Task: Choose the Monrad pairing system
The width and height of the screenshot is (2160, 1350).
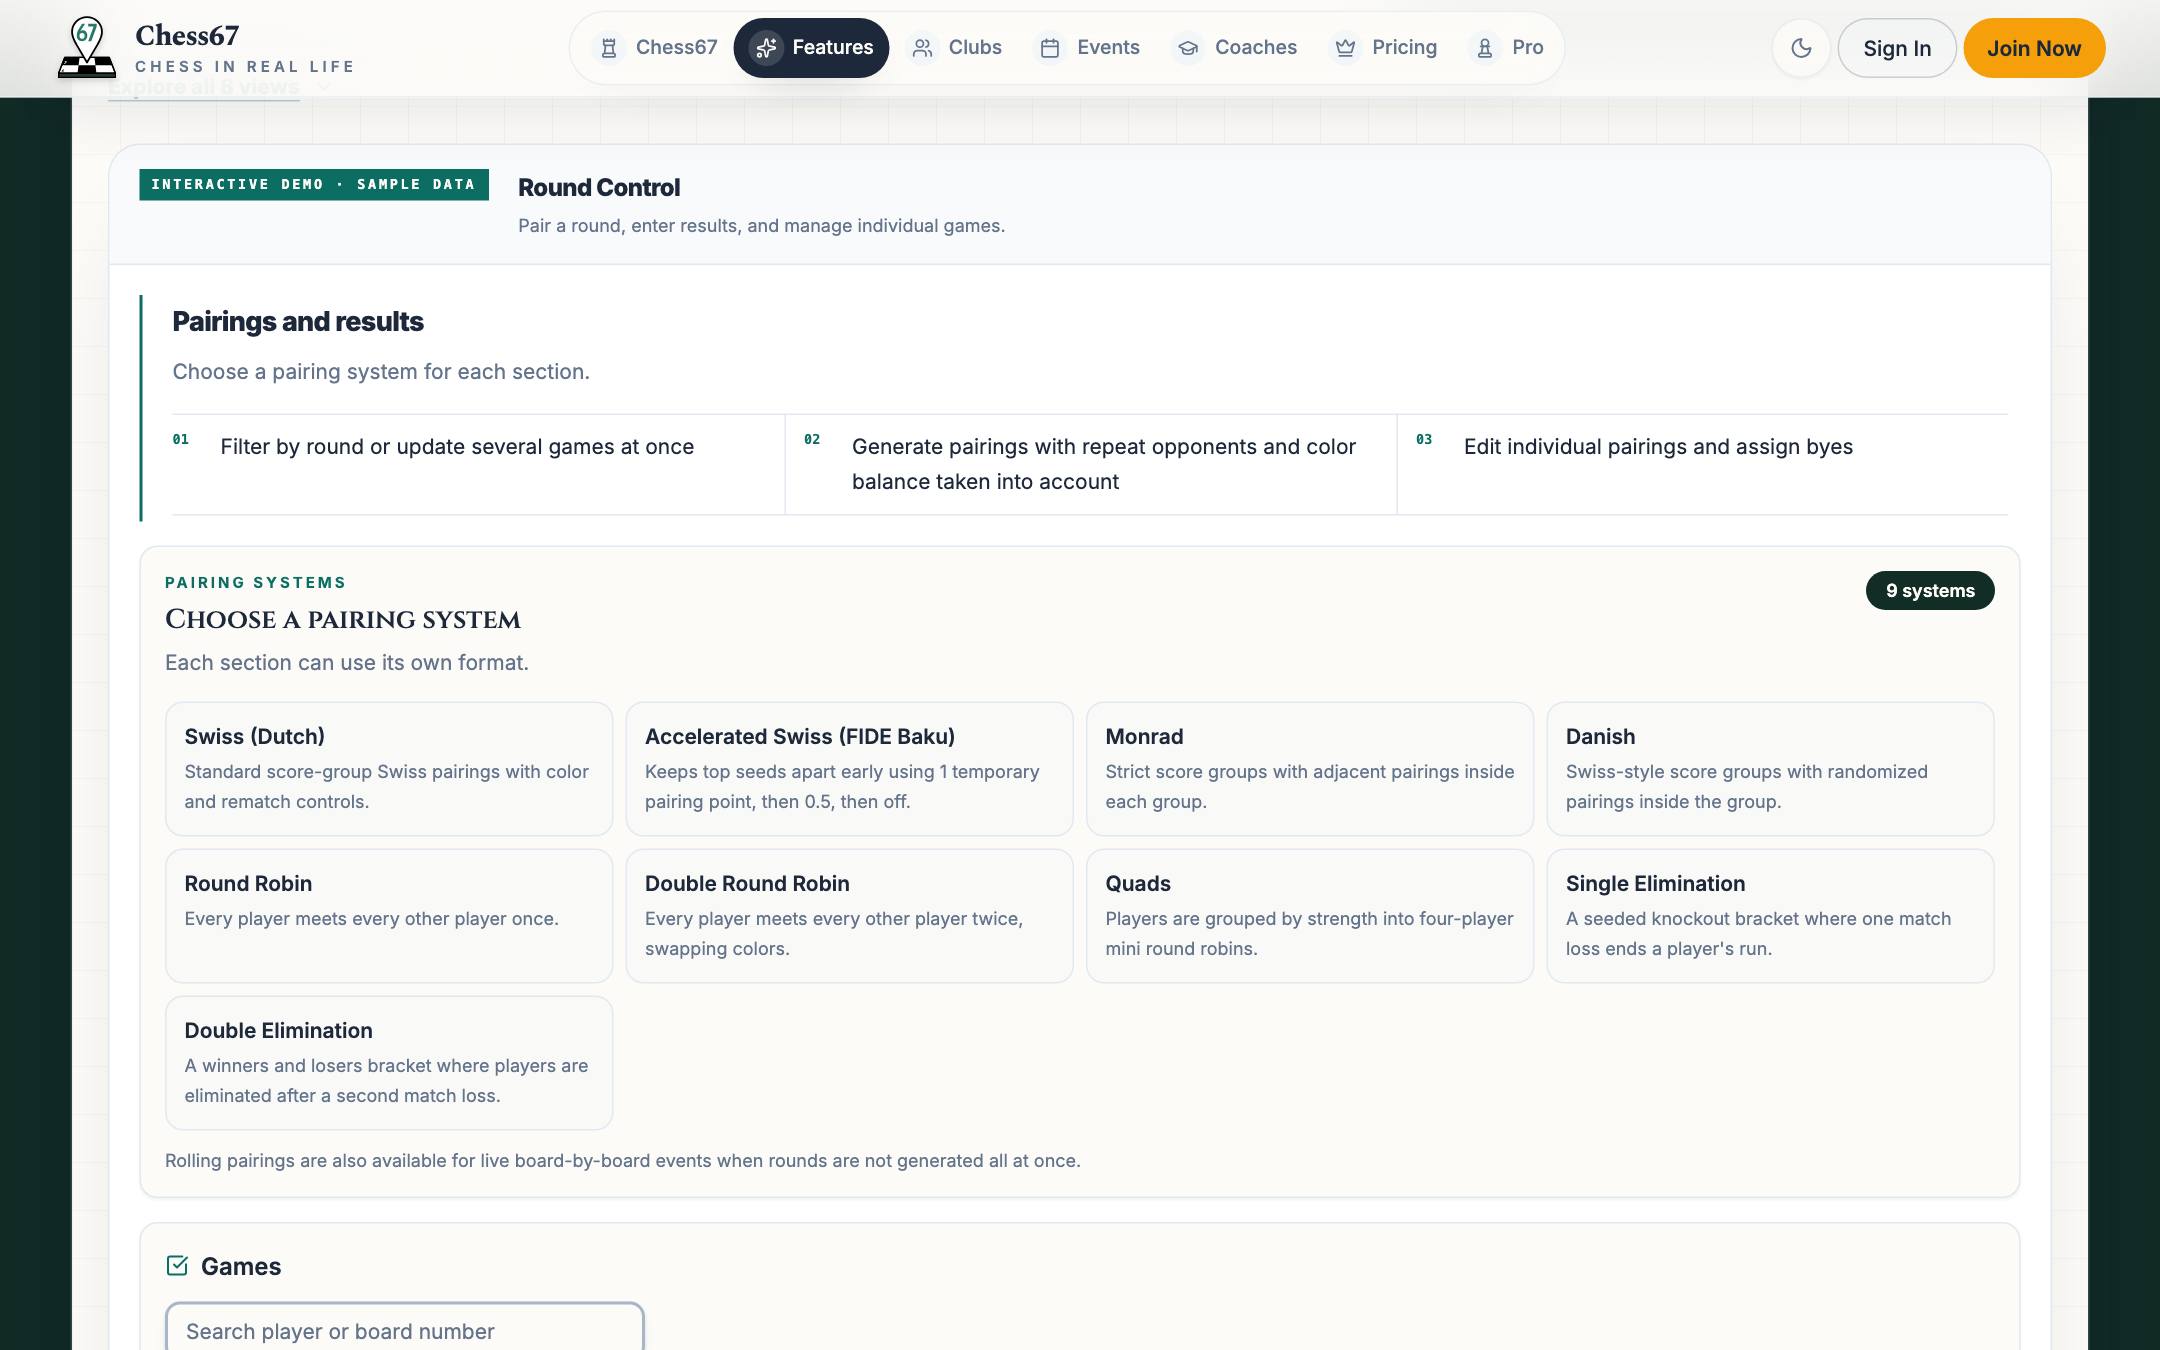Action: click(x=1310, y=769)
